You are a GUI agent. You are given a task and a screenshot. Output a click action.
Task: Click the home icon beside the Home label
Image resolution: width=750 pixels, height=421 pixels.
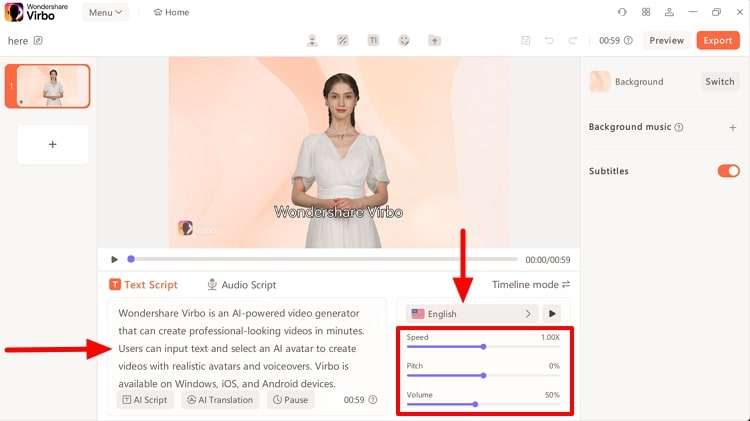tap(157, 12)
